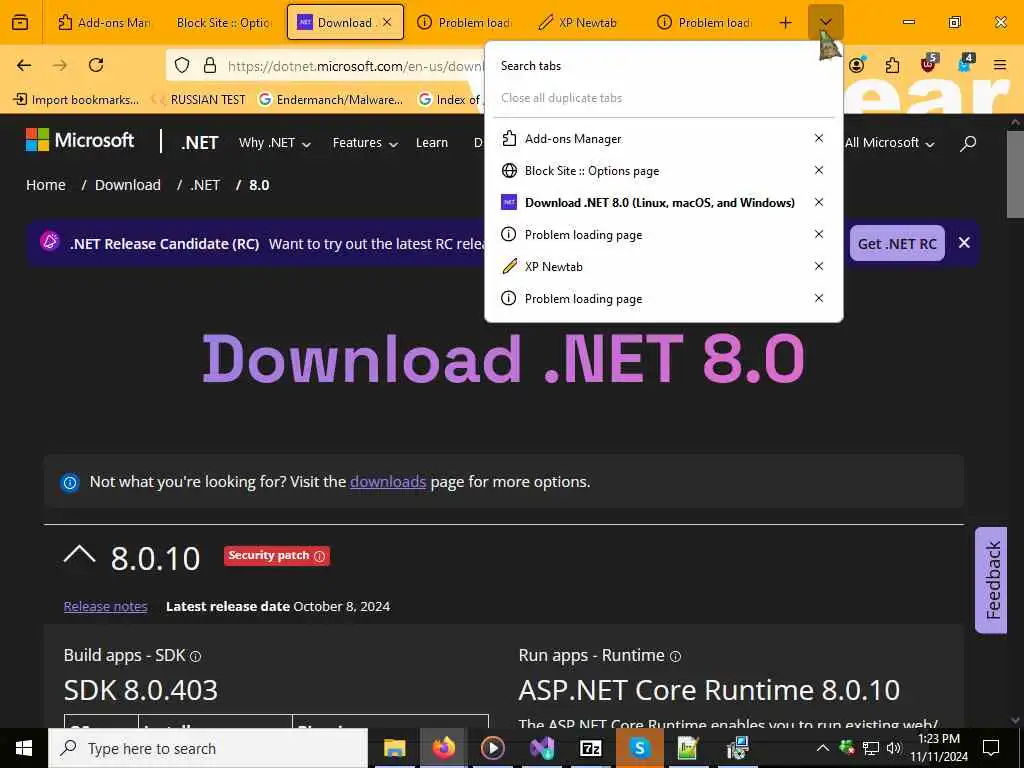Viewport: 1024px width, 768px height.
Task: Open Endermanch/Malware bookmark
Action: pyautogui.click(x=331, y=100)
